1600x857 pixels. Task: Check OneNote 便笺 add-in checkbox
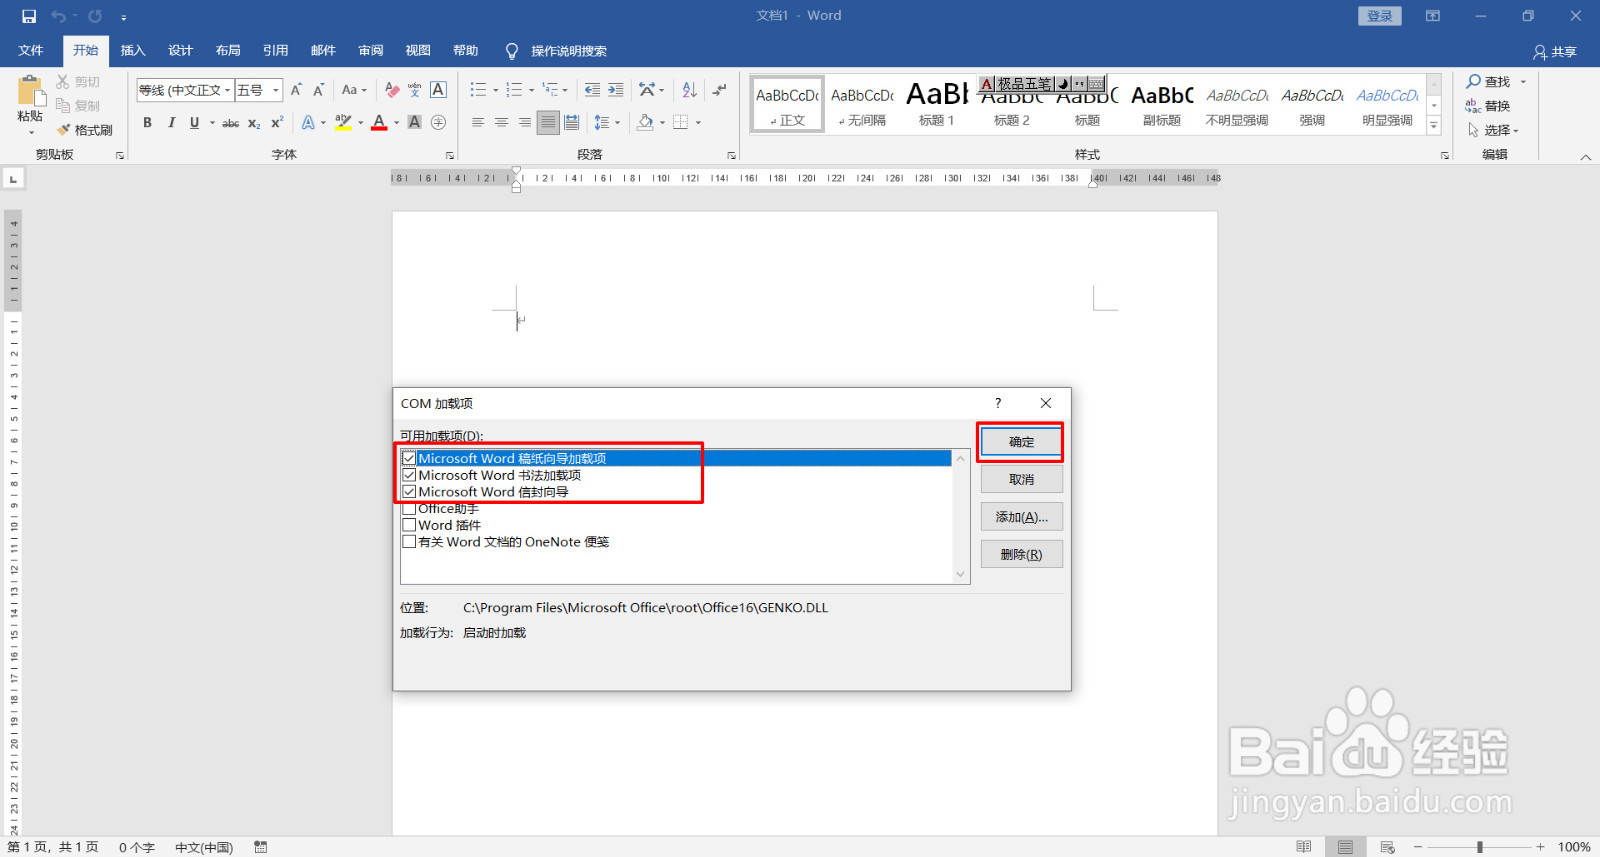[x=409, y=542]
